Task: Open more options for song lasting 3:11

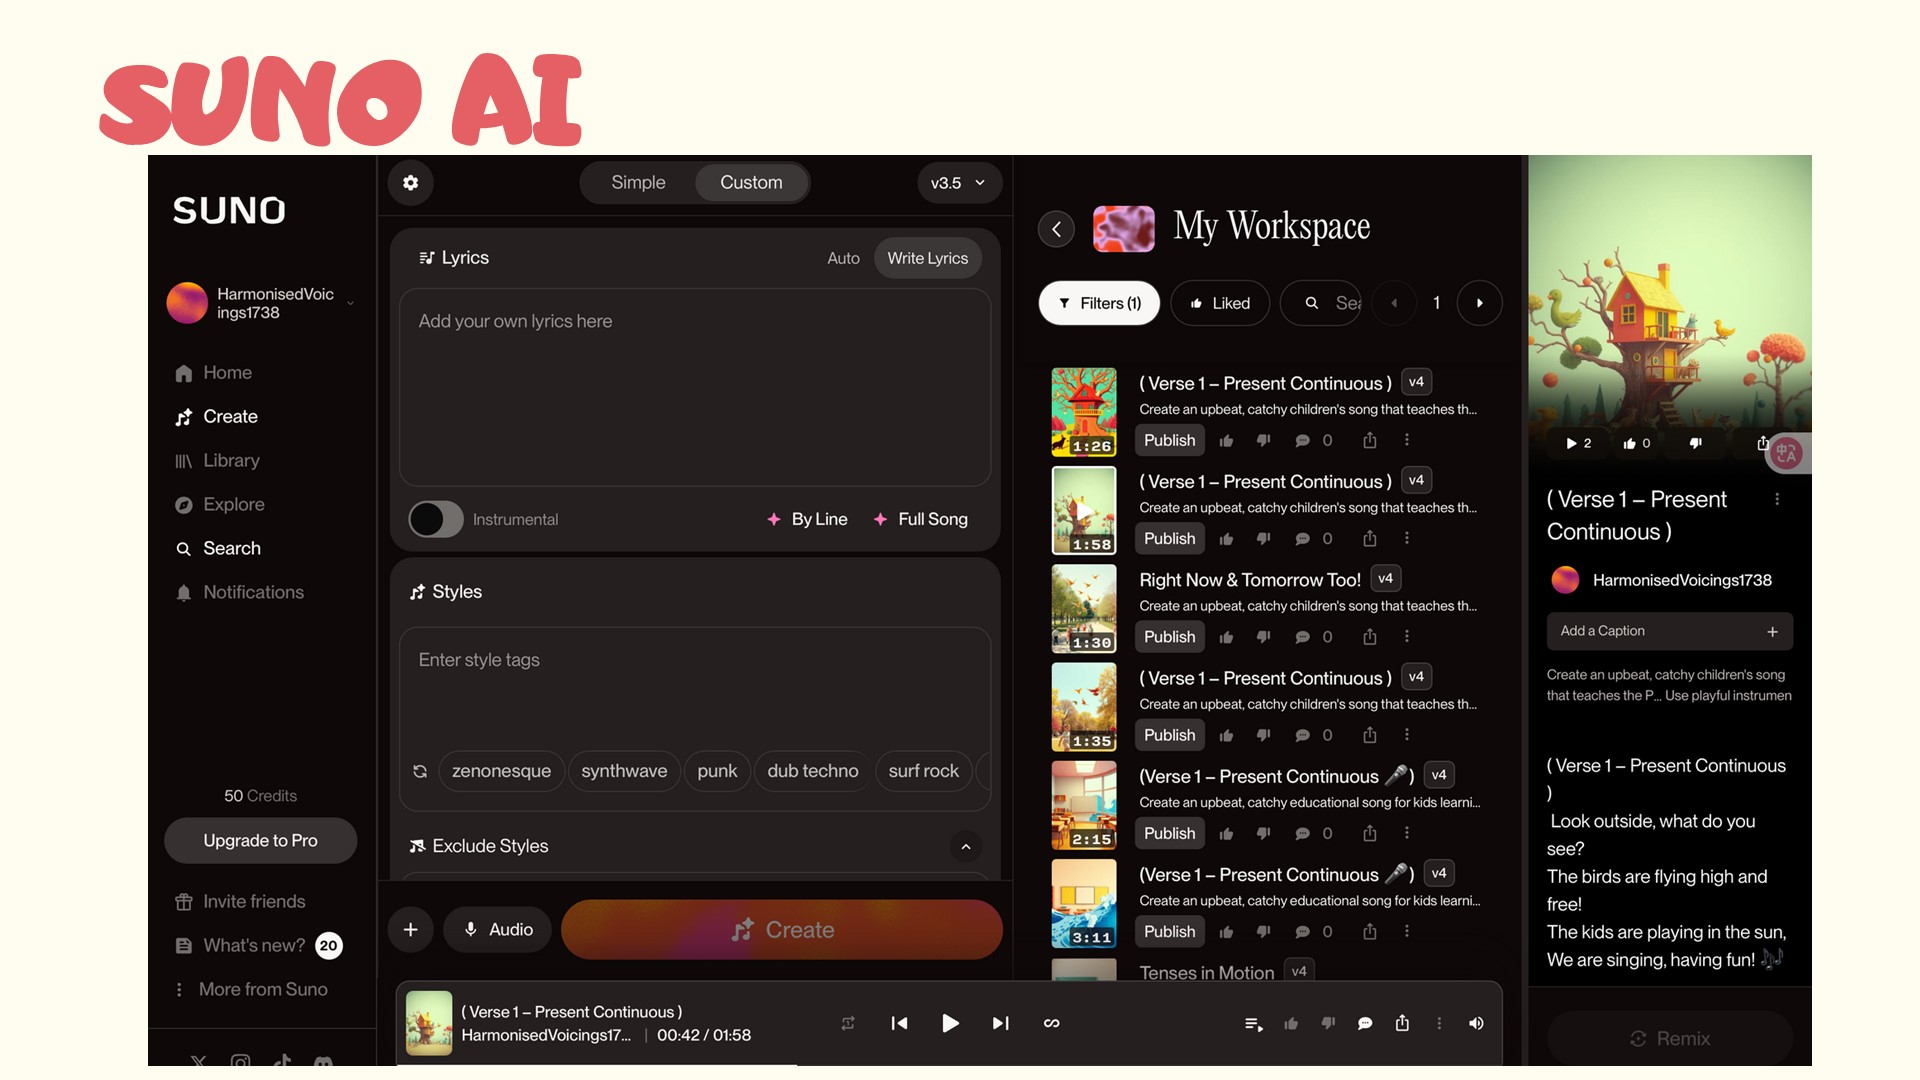Action: [1407, 931]
